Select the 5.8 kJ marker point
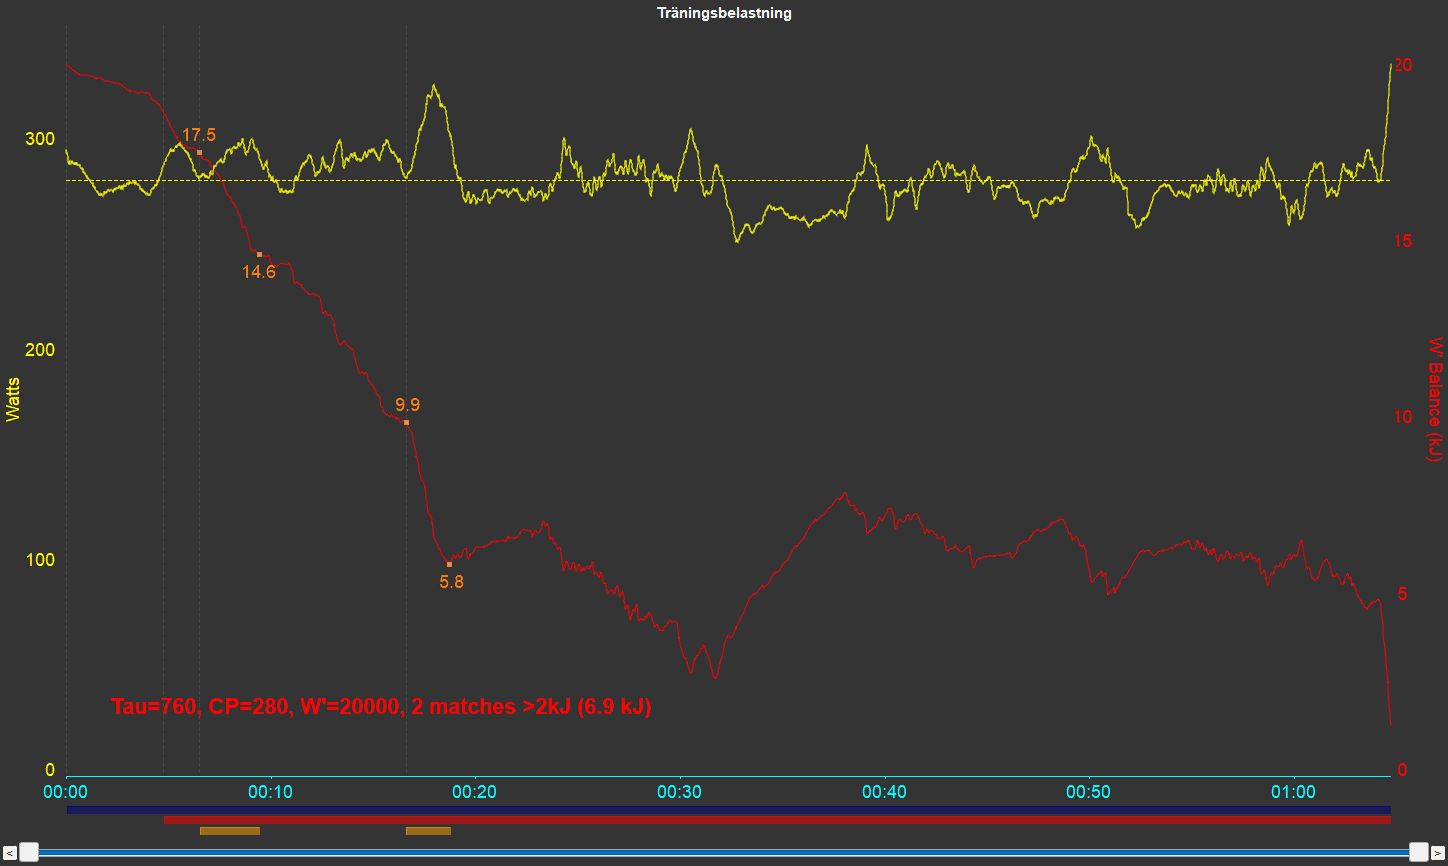 449,565
